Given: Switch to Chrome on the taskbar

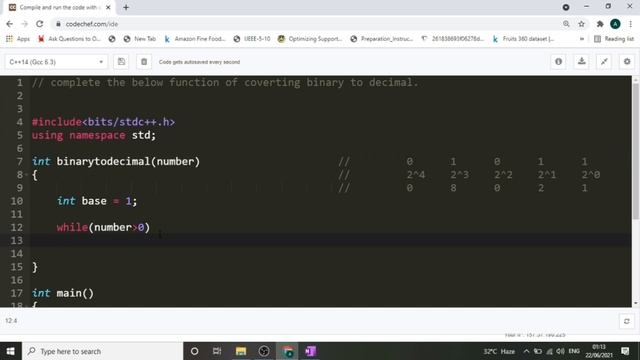Looking at the screenshot, I should click(x=287, y=351).
